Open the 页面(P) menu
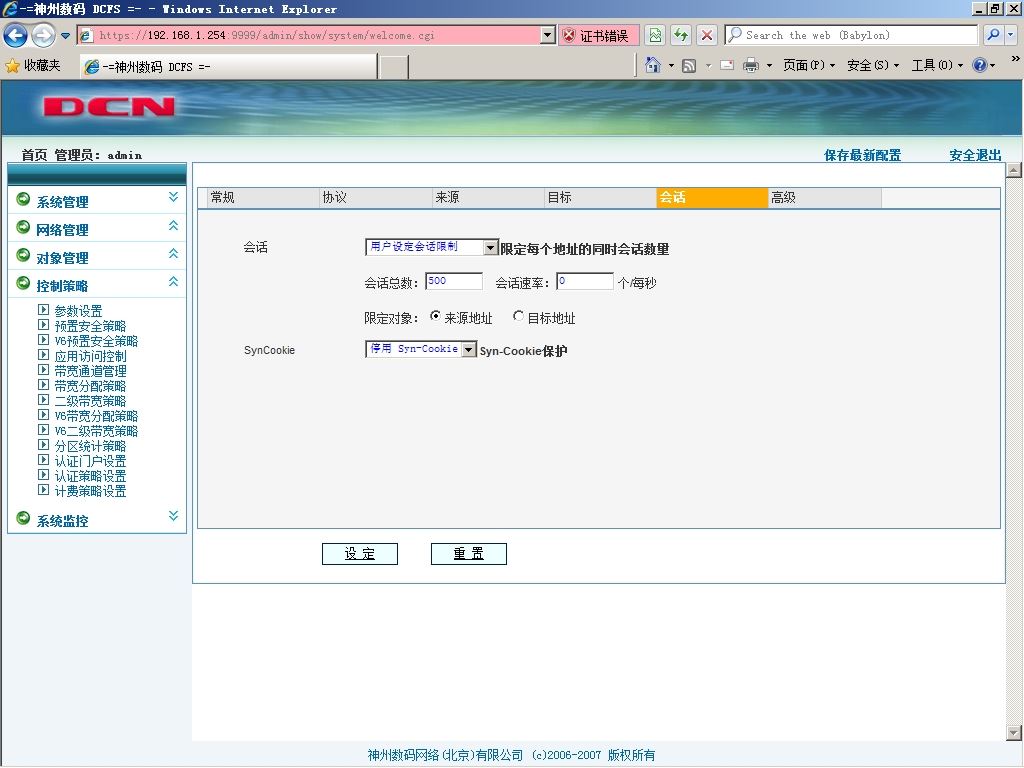 [808, 65]
